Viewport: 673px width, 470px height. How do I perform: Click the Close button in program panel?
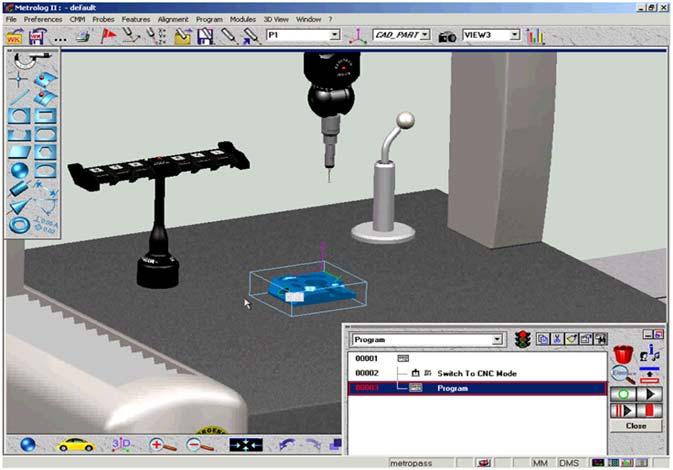pyautogui.click(x=636, y=426)
